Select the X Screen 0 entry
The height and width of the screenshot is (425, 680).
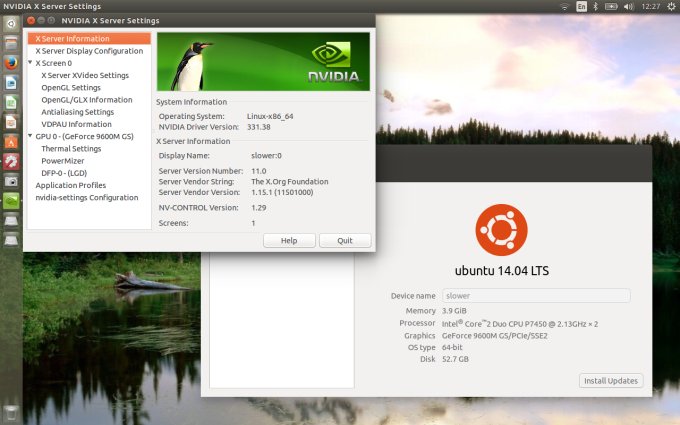click(54, 63)
